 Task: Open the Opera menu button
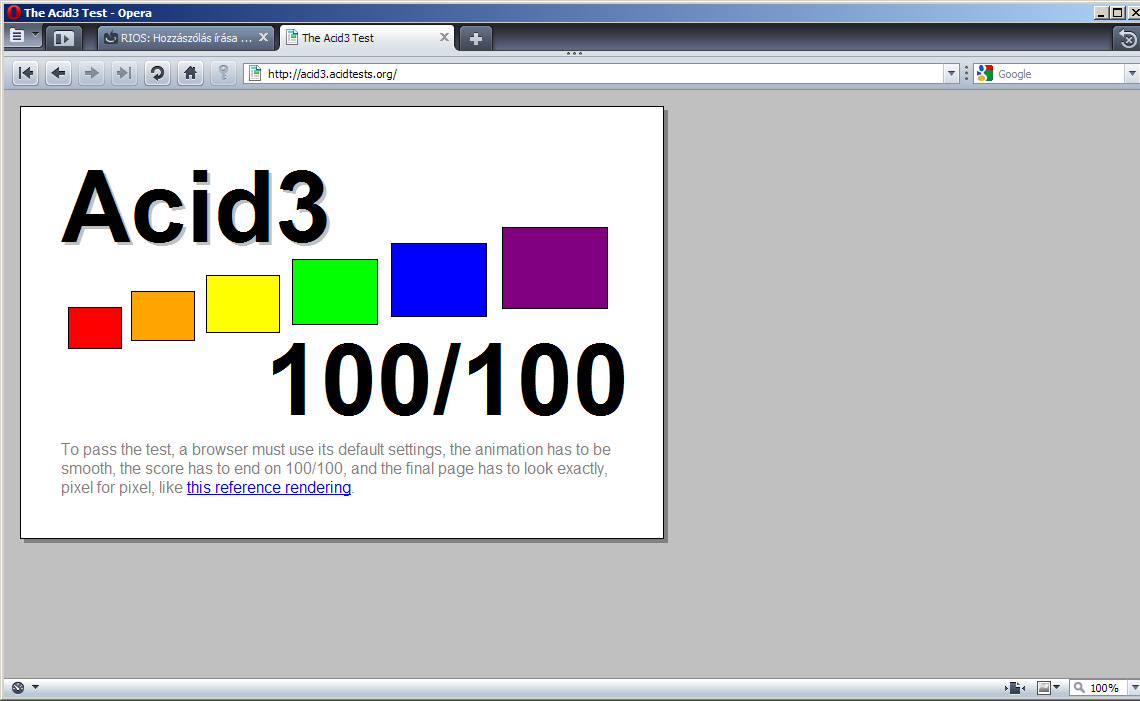tap(17, 36)
